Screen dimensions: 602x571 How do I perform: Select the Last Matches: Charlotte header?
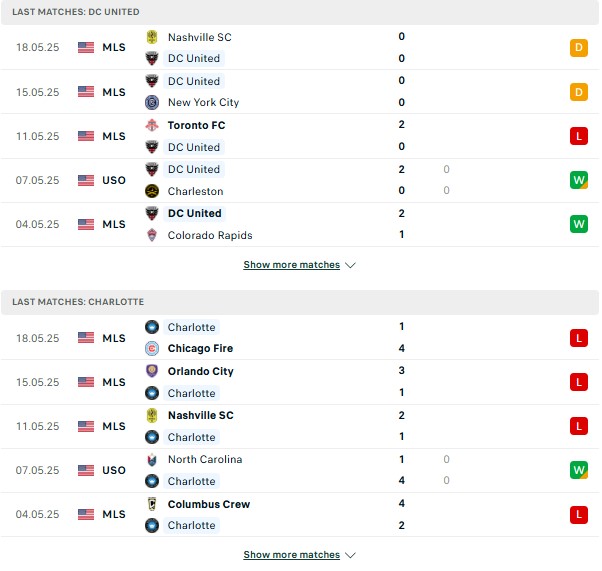[300, 302]
